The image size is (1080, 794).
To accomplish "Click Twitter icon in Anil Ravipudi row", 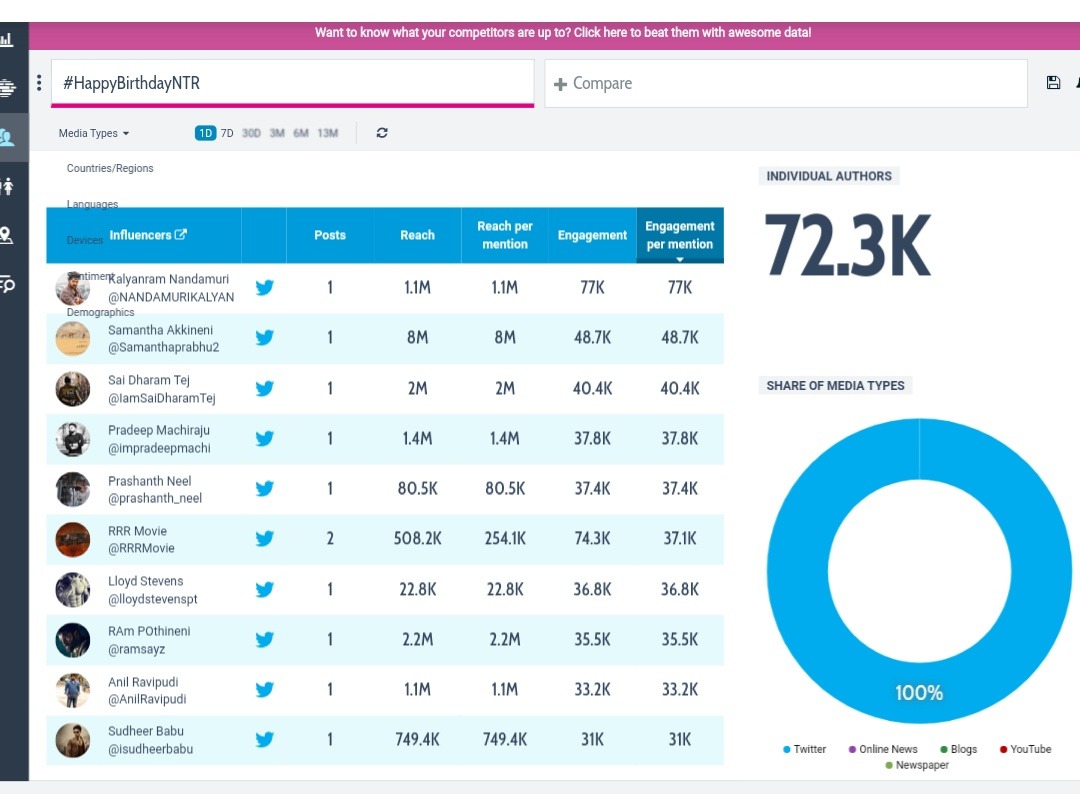I will (264, 689).
